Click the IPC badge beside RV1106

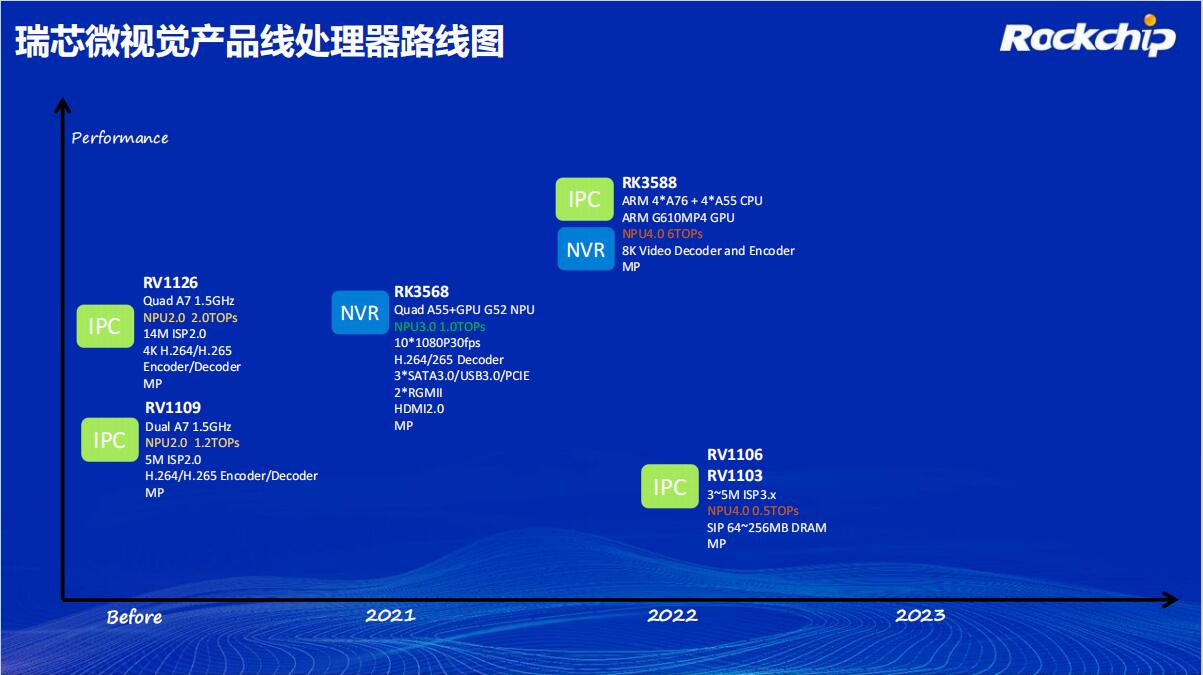pyautogui.click(x=669, y=487)
